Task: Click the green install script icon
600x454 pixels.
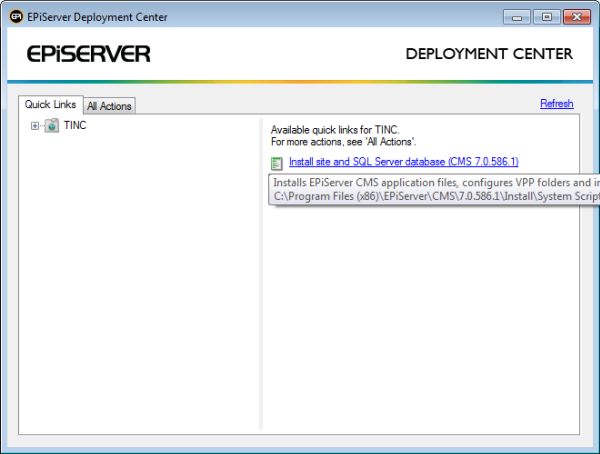Action: pyautogui.click(x=277, y=162)
